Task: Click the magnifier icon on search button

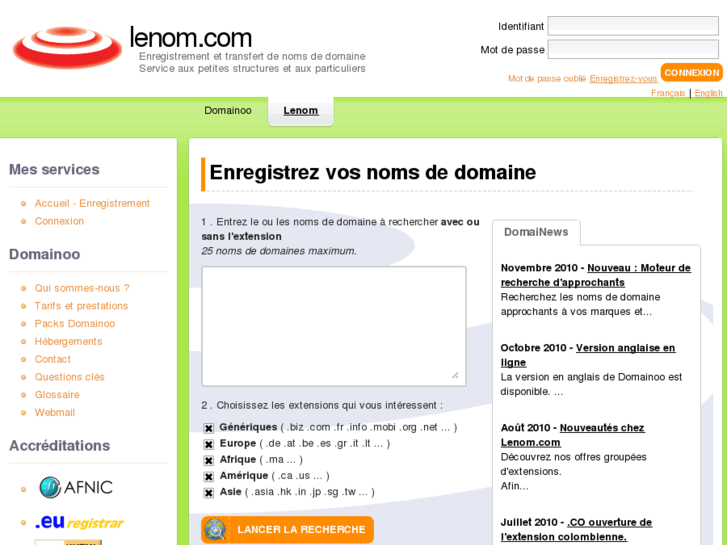Action: point(215,530)
